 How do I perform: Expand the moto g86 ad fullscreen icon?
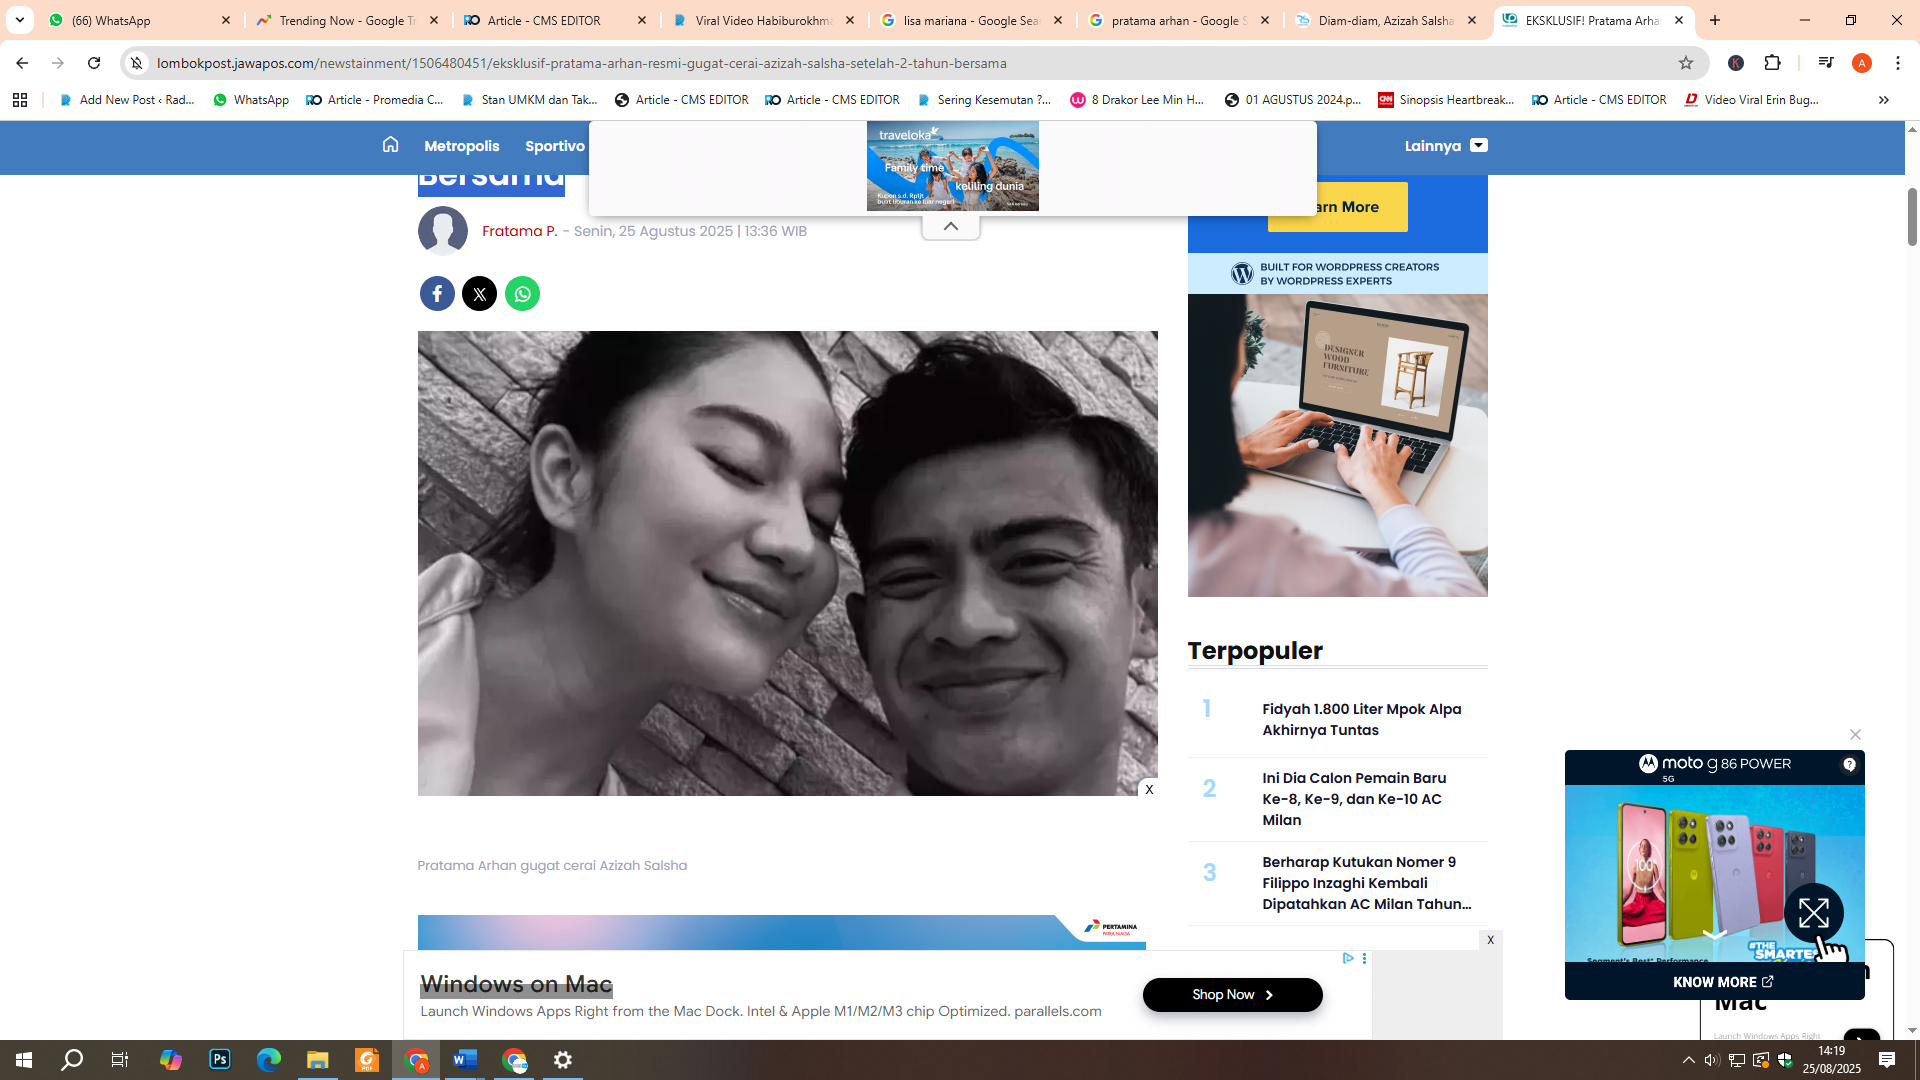[1813, 913]
